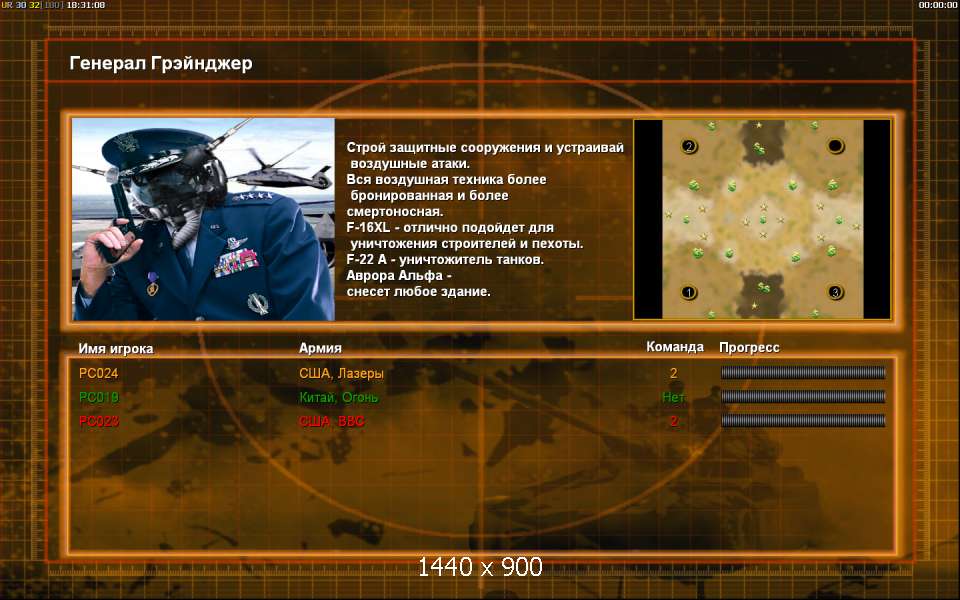This screenshot has height=600, width=960.
Task: Click army entry "Китай, Огонь"
Action: (x=339, y=397)
